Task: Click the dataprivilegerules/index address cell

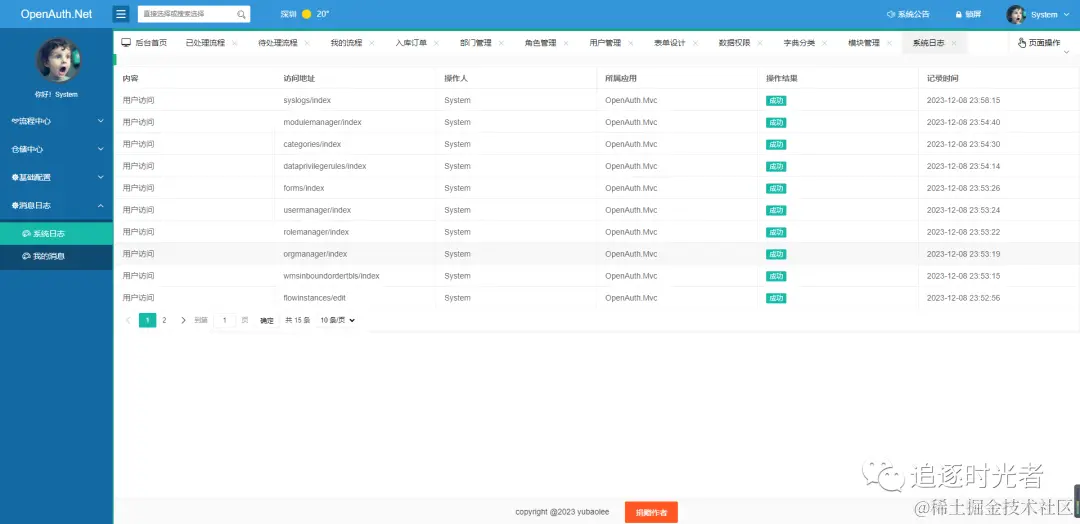Action: [325, 167]
